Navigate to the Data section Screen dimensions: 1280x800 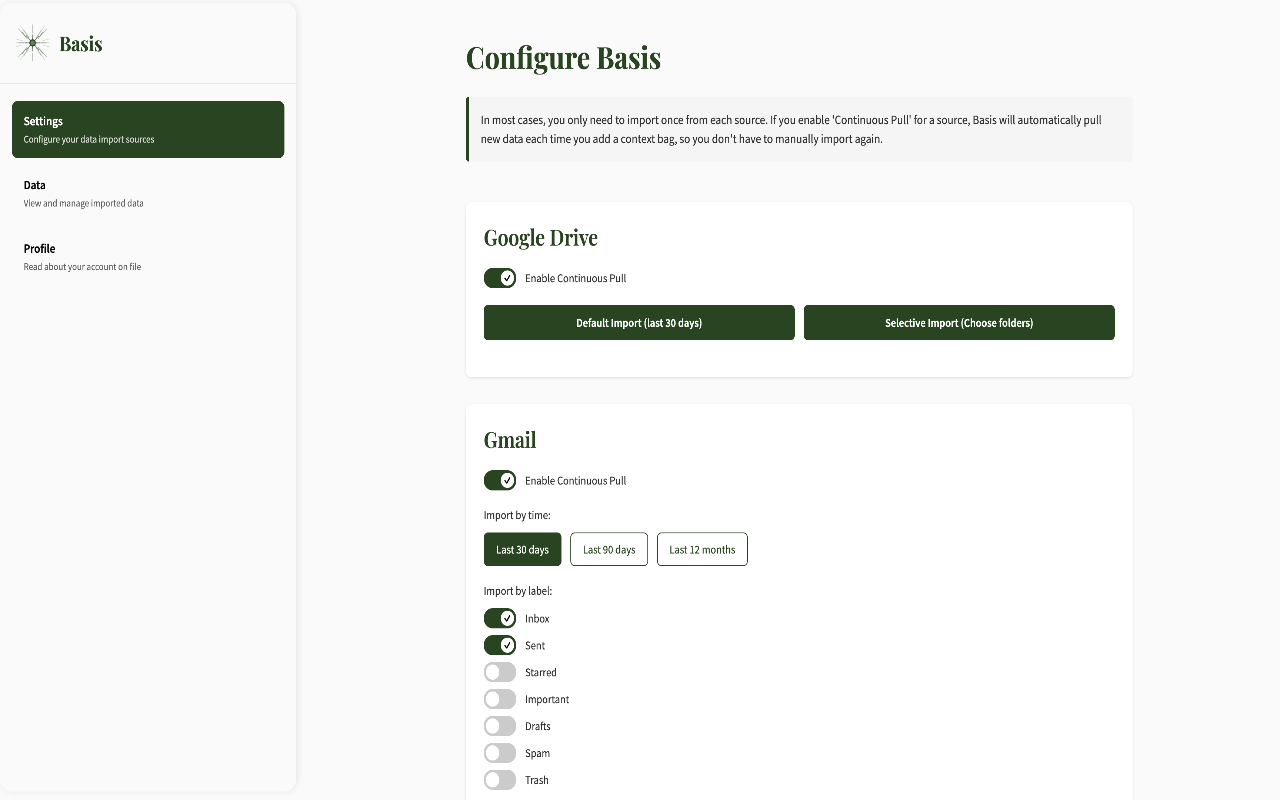point(148,192)
